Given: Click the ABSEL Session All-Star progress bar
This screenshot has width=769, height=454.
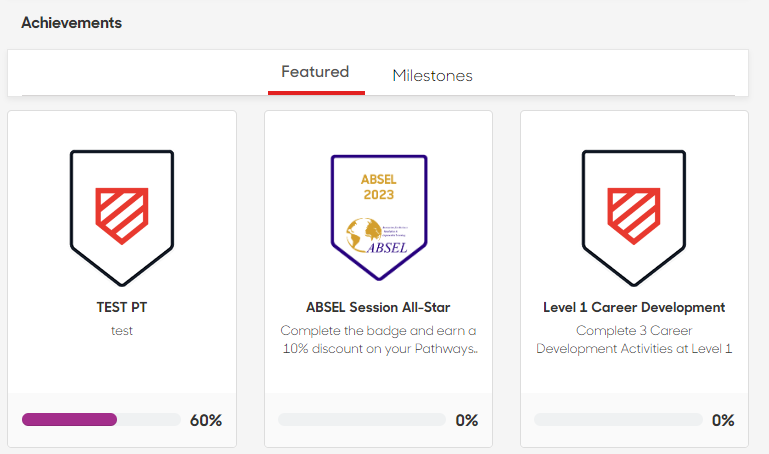Looking at the screenshot, I should coord(362,420).
